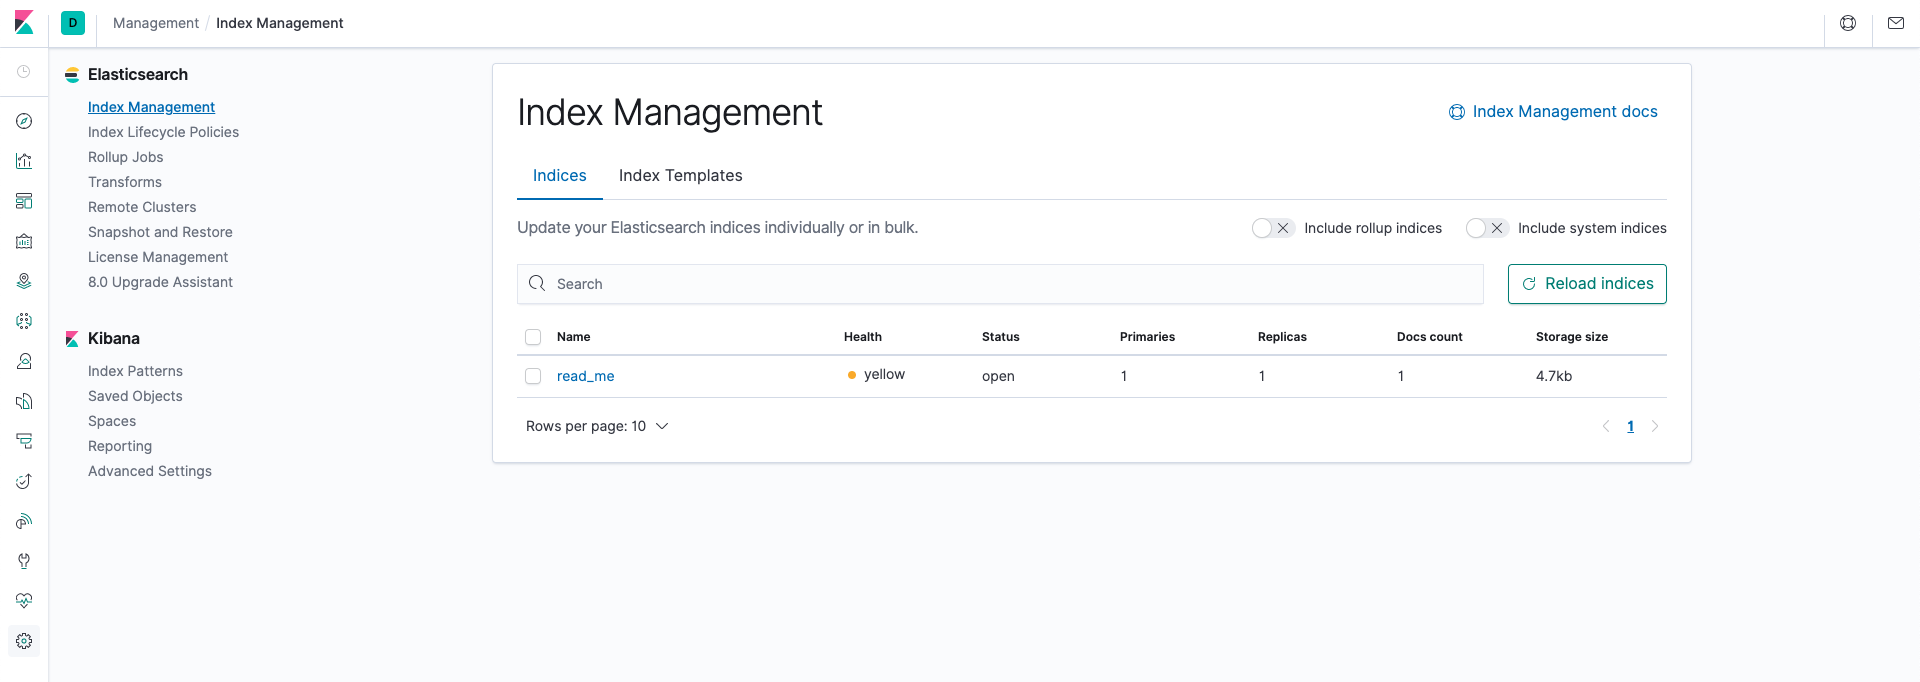Open Rollup Jobs in sidebar

point(125,157)
